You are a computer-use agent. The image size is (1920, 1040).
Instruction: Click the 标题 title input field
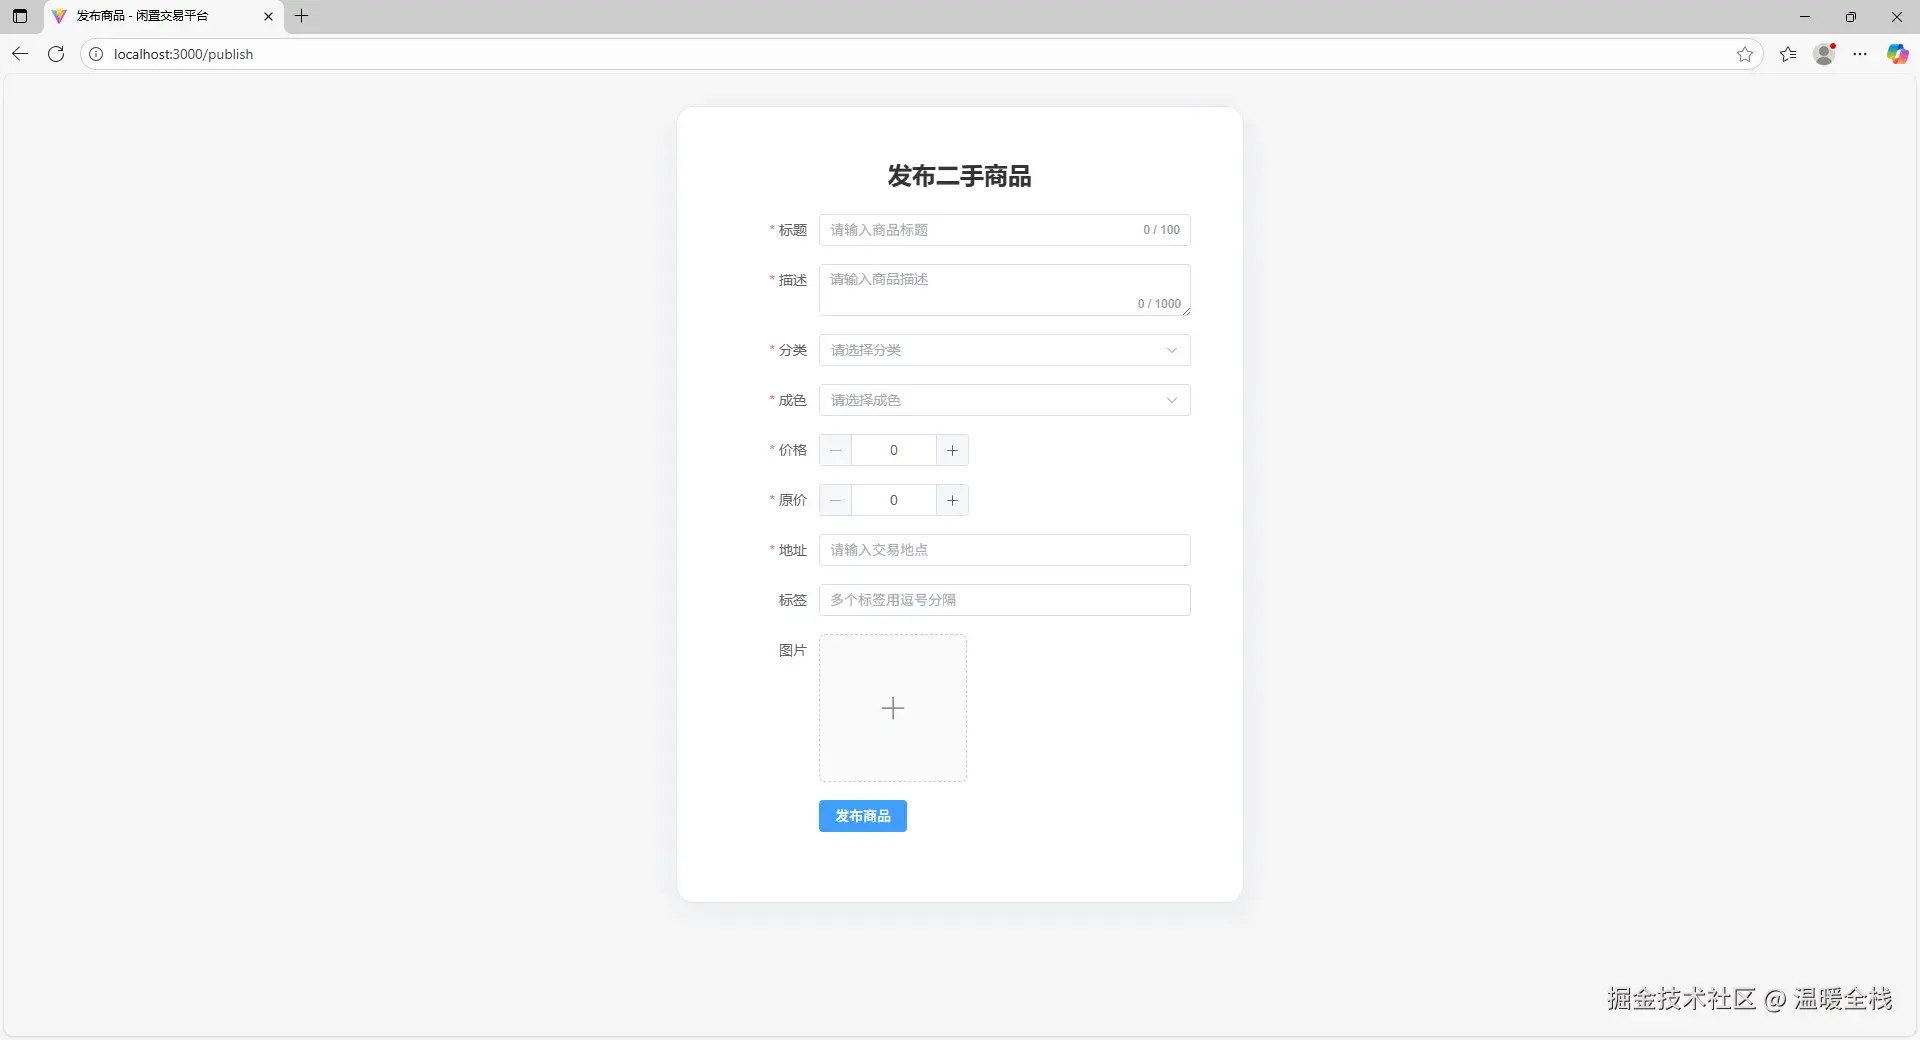pyautogui.click(x=1004, y=230)
